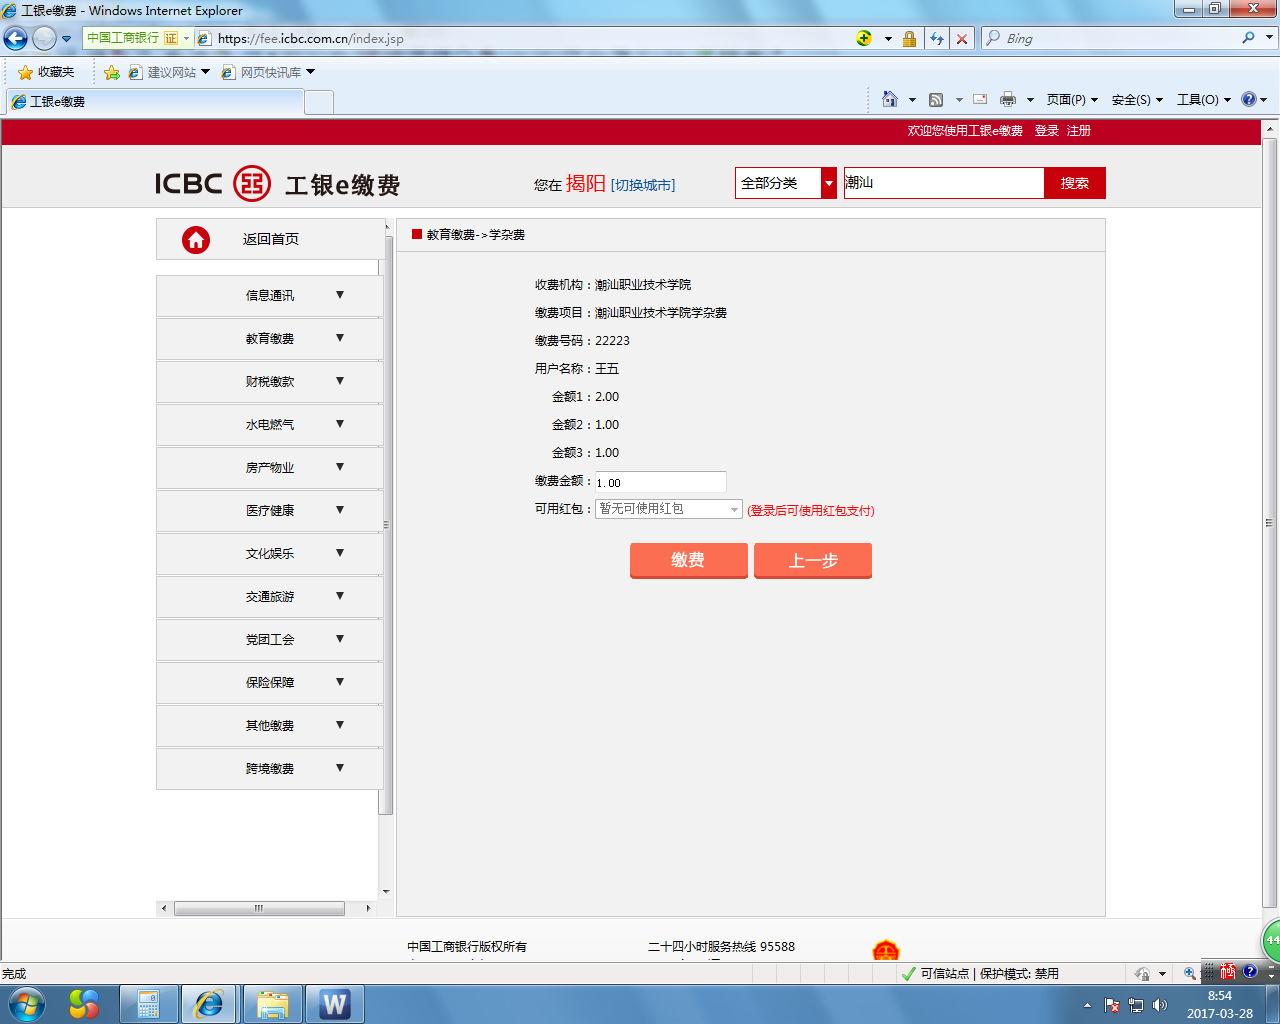
Task: Click the red home icon beside 返回首页
Action: tap(196, 239)
